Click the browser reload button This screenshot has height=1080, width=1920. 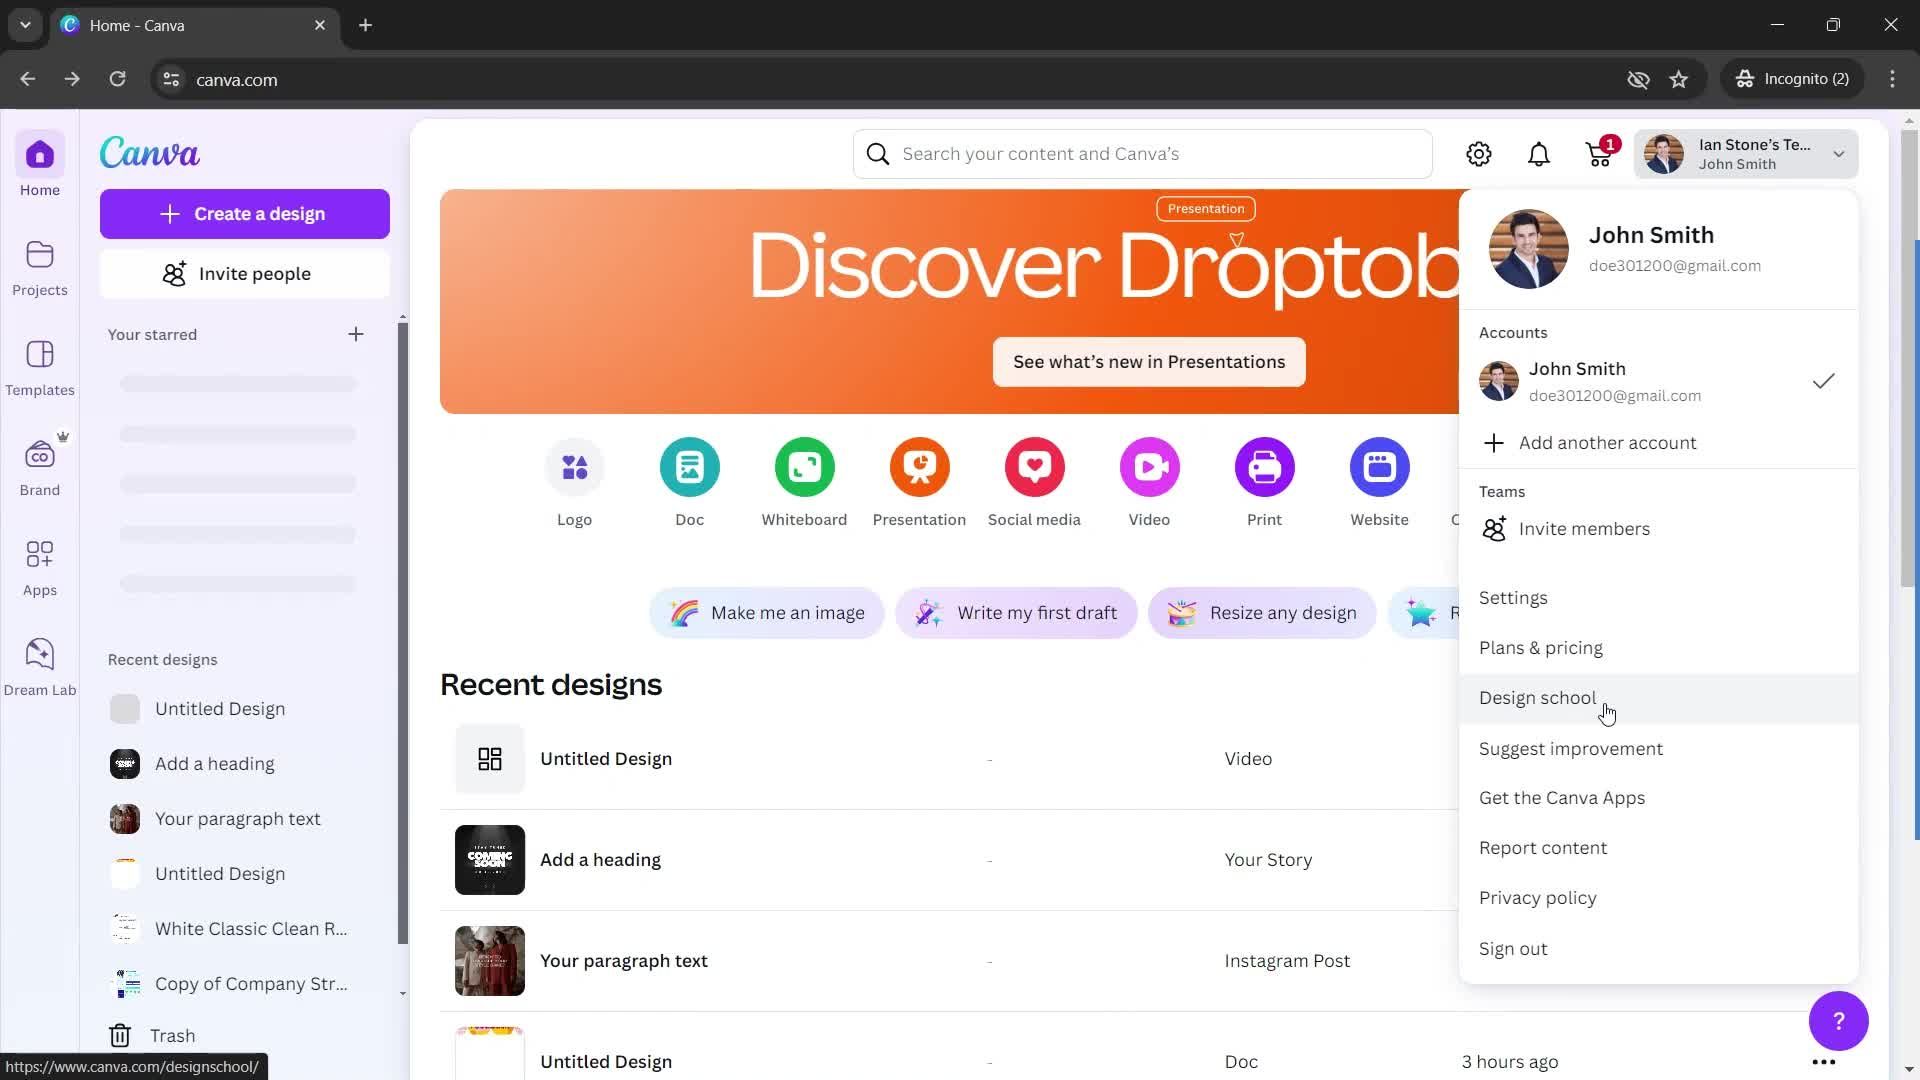[117, 79]
